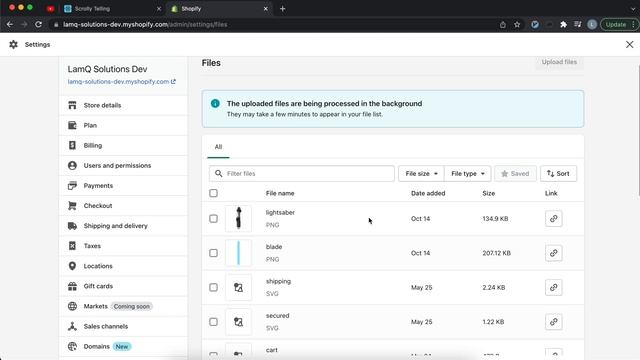The image size is (640, 360).
Task: Copy link icon for lightsaber file
Action: tap(553, 219)
